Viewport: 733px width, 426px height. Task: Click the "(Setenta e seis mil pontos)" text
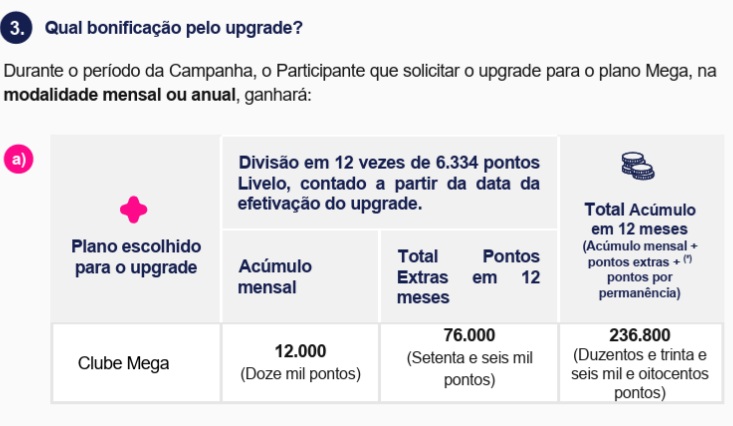[469, 368]
